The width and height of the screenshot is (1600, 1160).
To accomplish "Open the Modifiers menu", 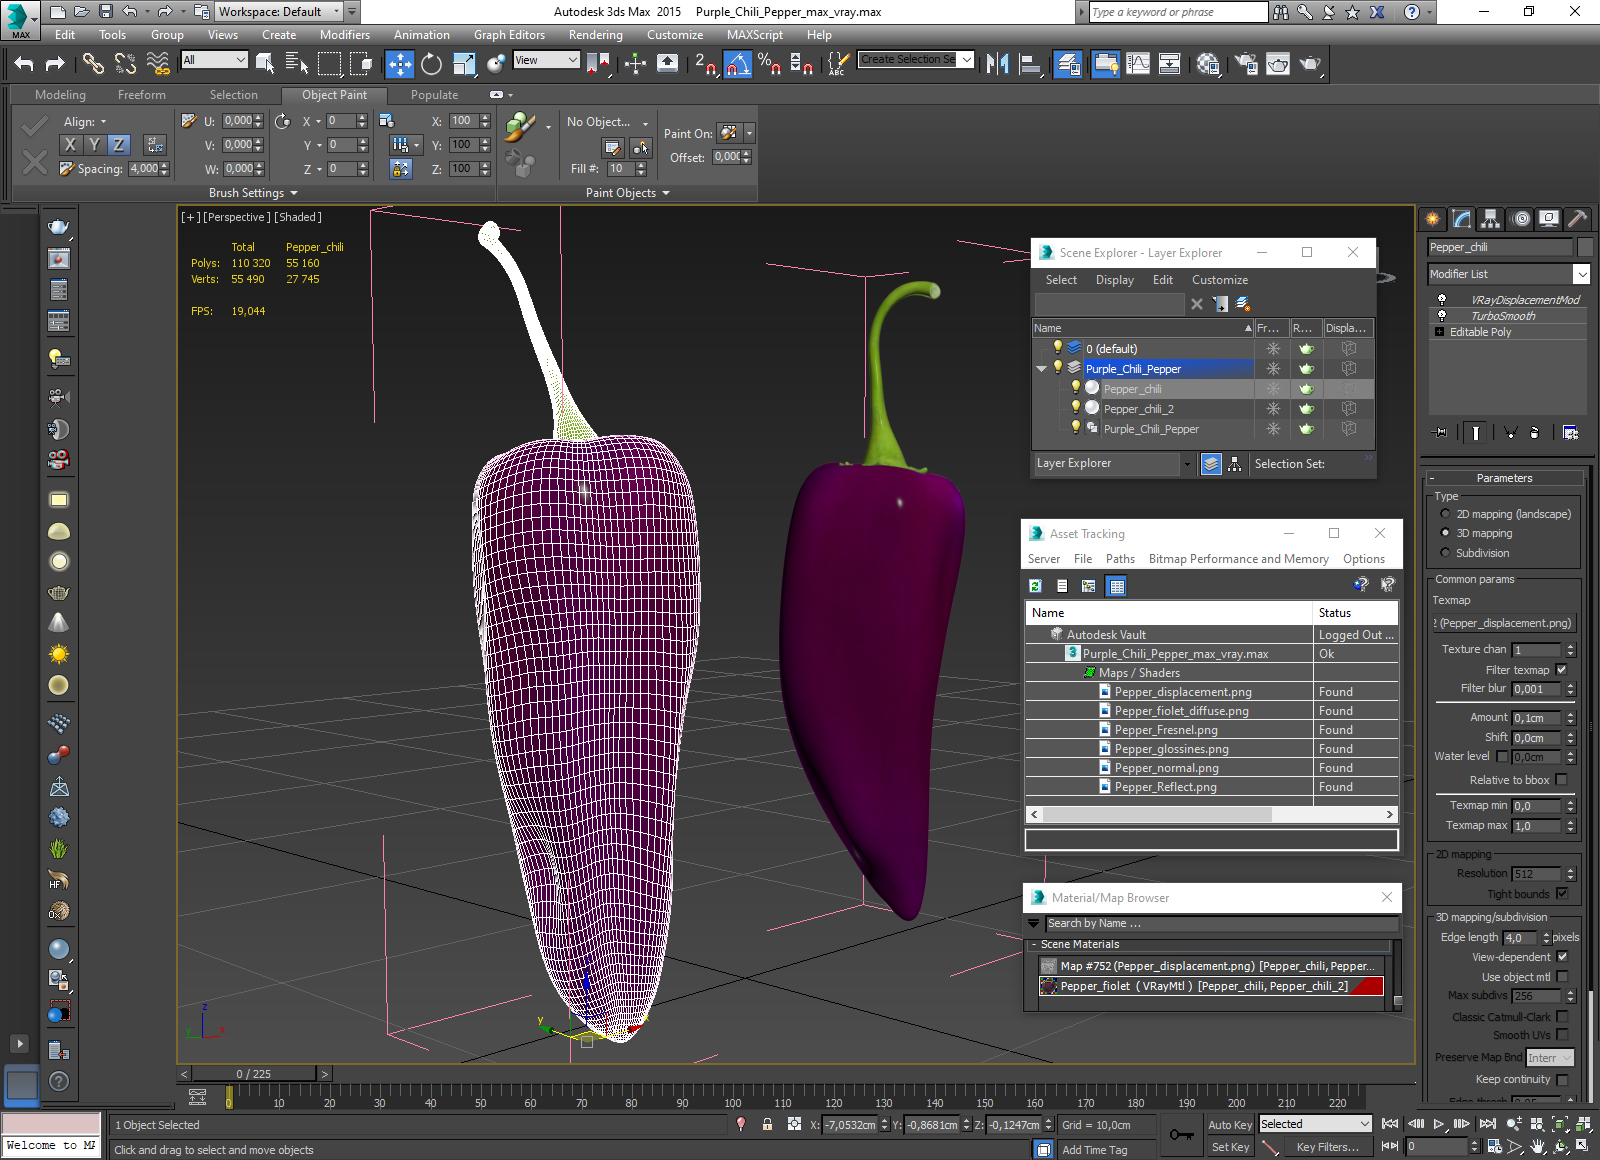I will point(345,35).
